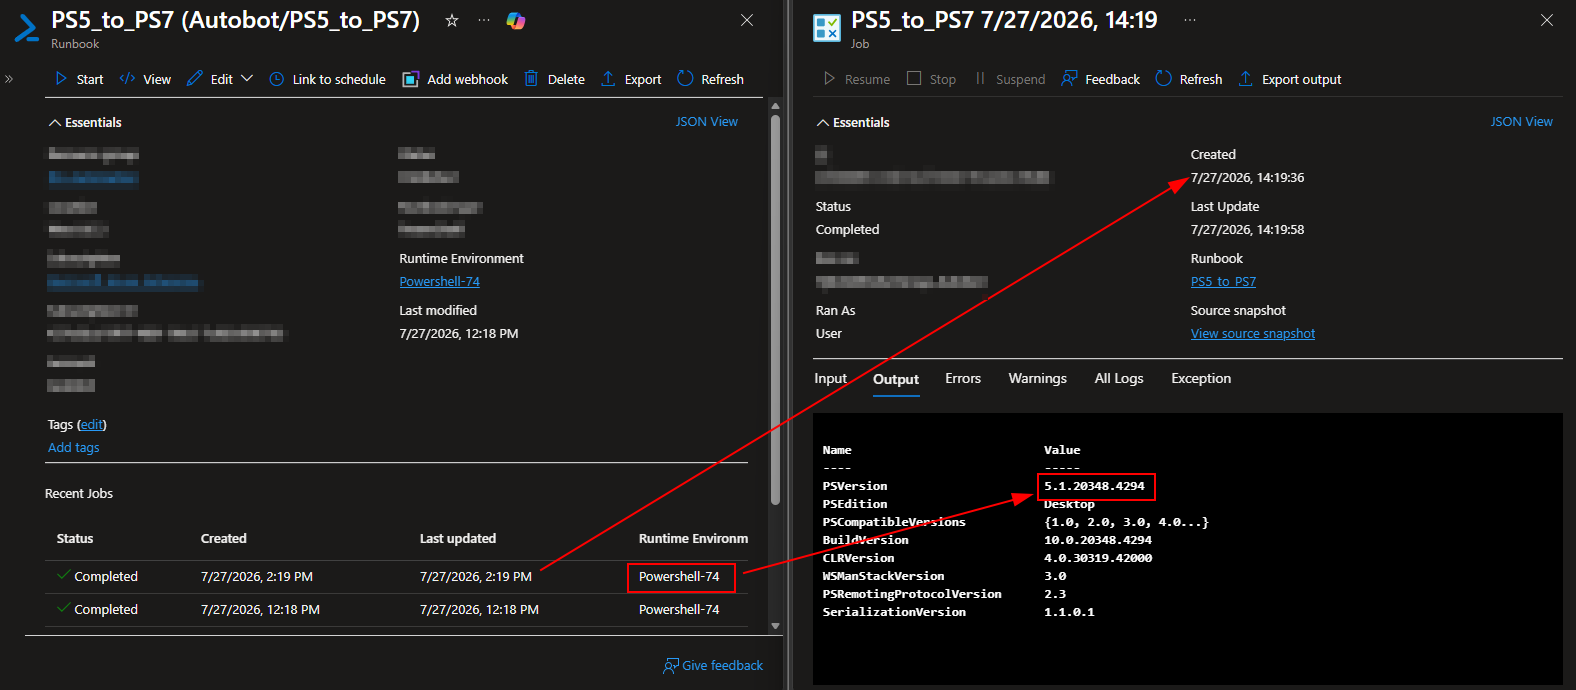Open more options ellipsis beside runbook title
This screenshot has height=690, width=1576.
pos(484,20)
